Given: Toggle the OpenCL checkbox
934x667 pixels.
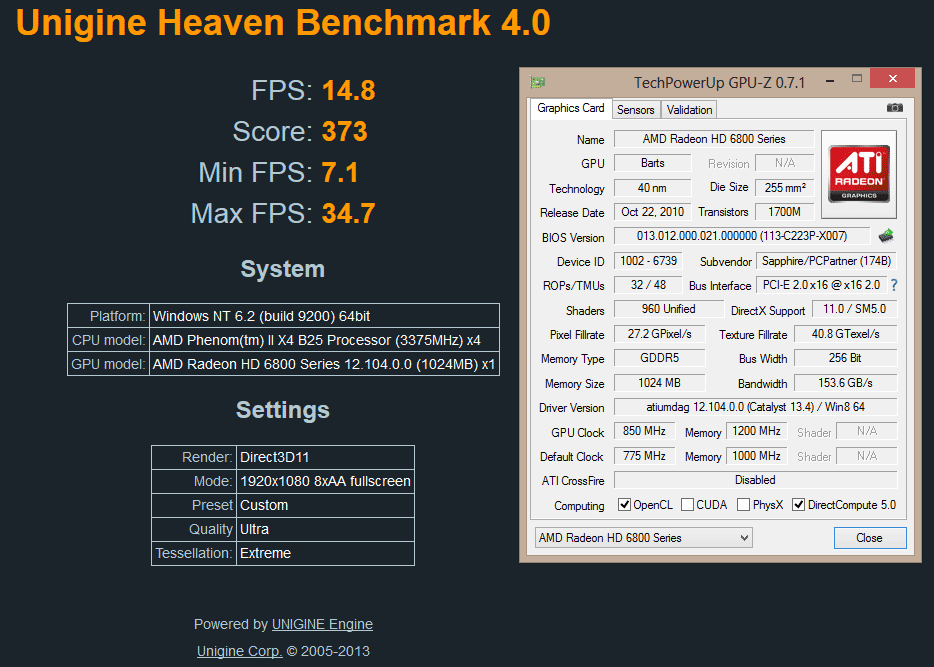Looking at the screenshot, I should pos(624,504).
